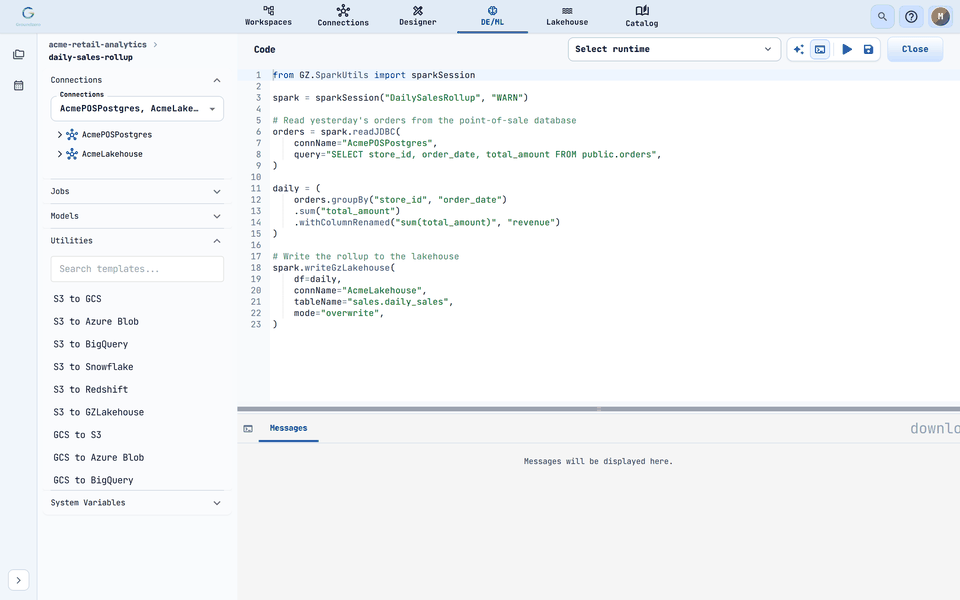Click the acme-retail-analytics breadcrumb
960x600 pixels.
97,44
